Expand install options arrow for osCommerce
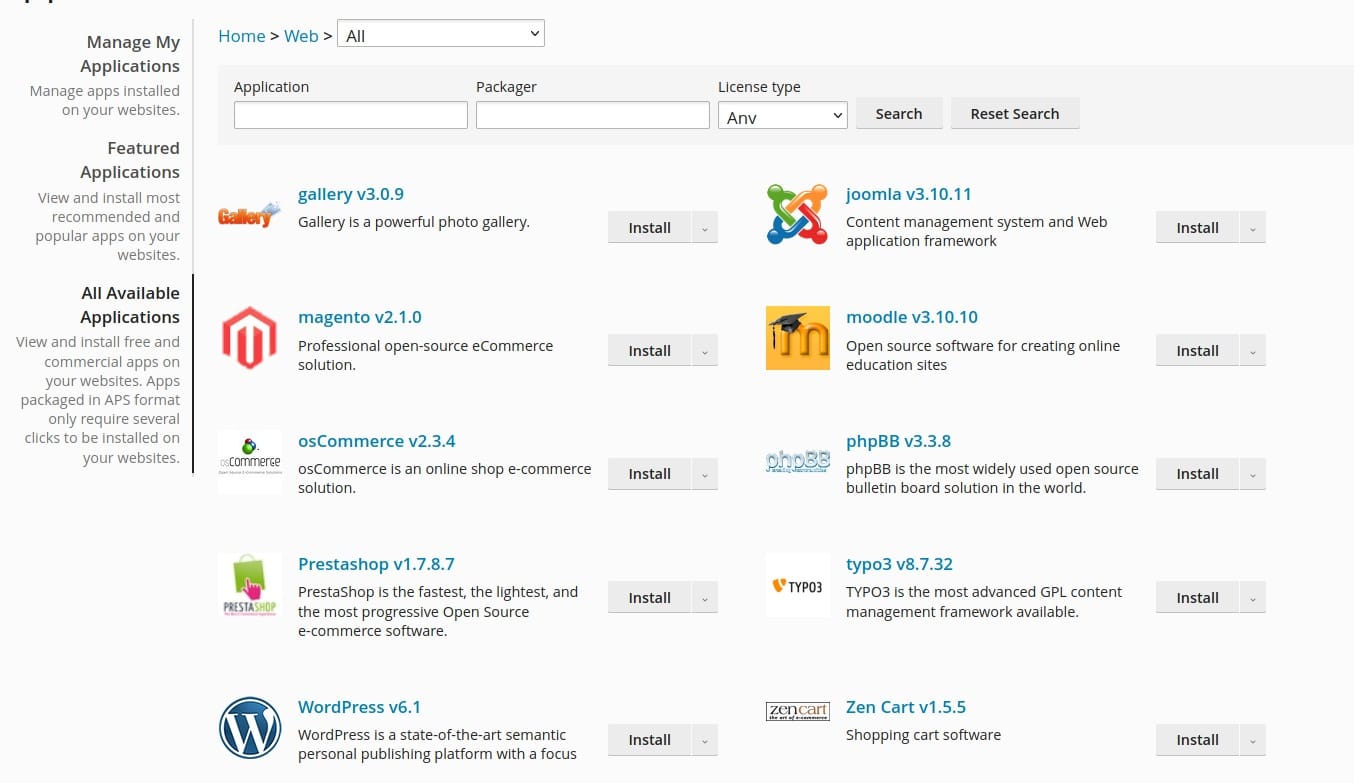The width and height of the screenshot is (1354, 783). pyautogui.click(x=704, y=474)
